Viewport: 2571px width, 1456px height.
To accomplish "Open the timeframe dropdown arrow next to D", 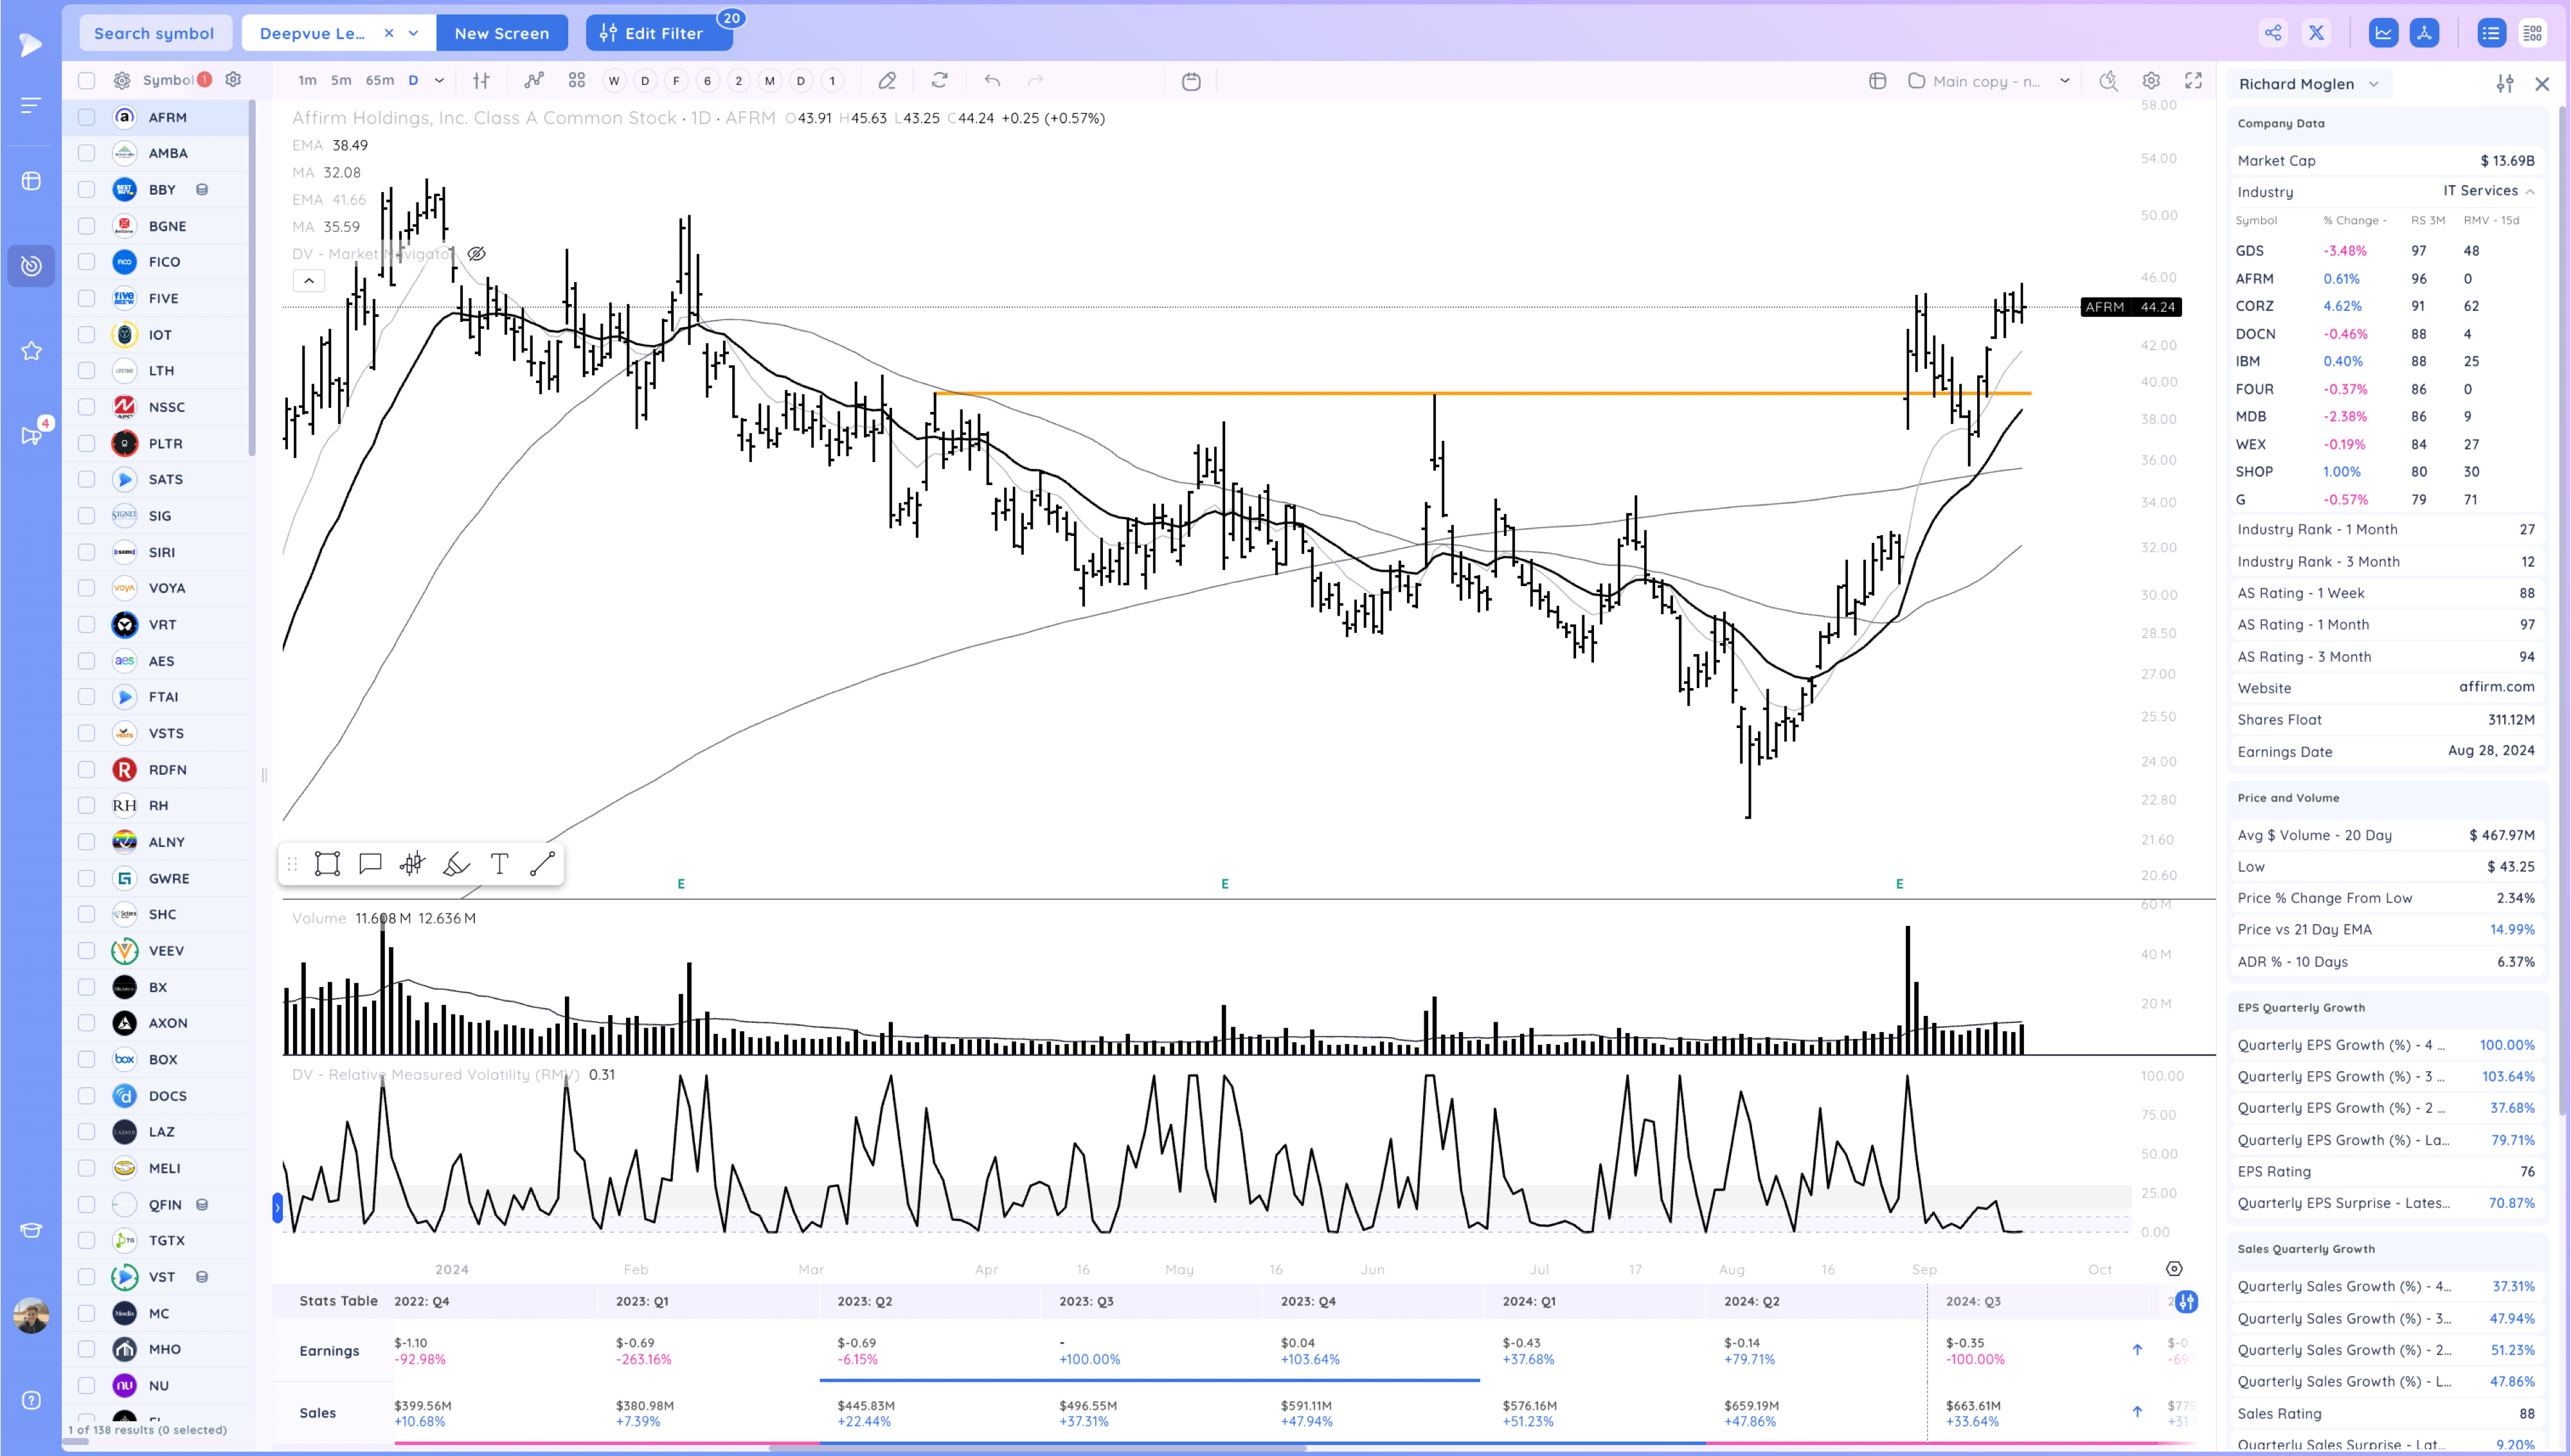I will 439,81.
